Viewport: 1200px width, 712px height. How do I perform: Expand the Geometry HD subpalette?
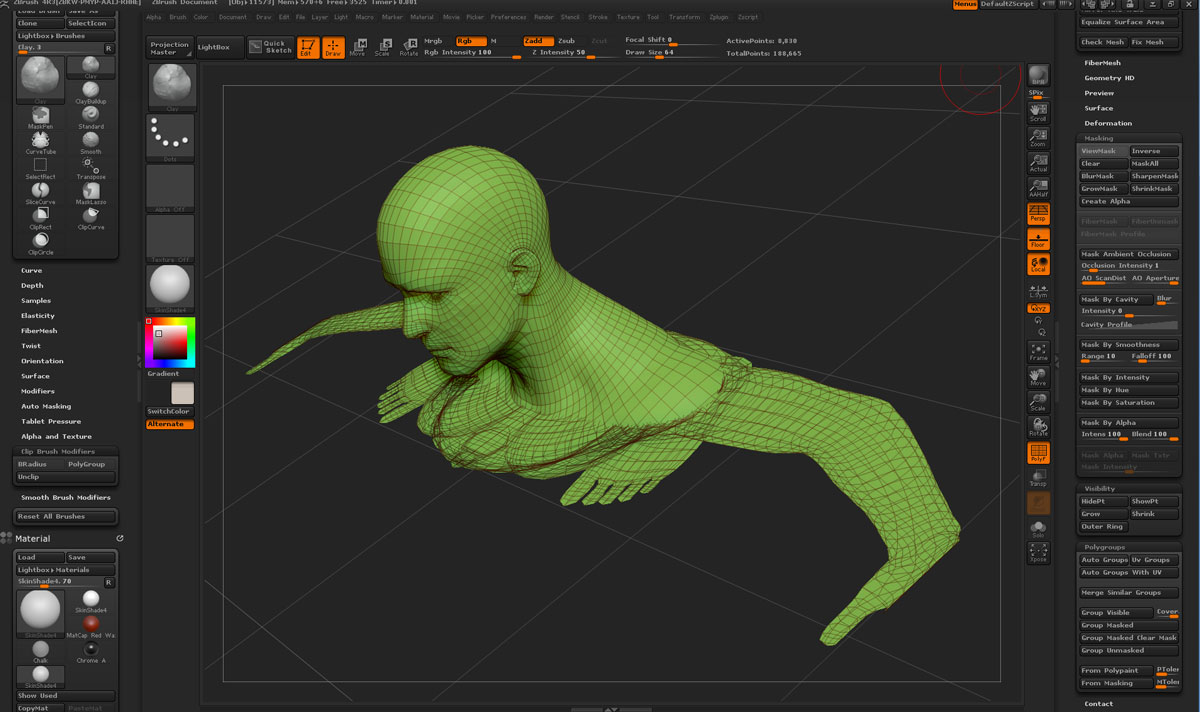1109,78
